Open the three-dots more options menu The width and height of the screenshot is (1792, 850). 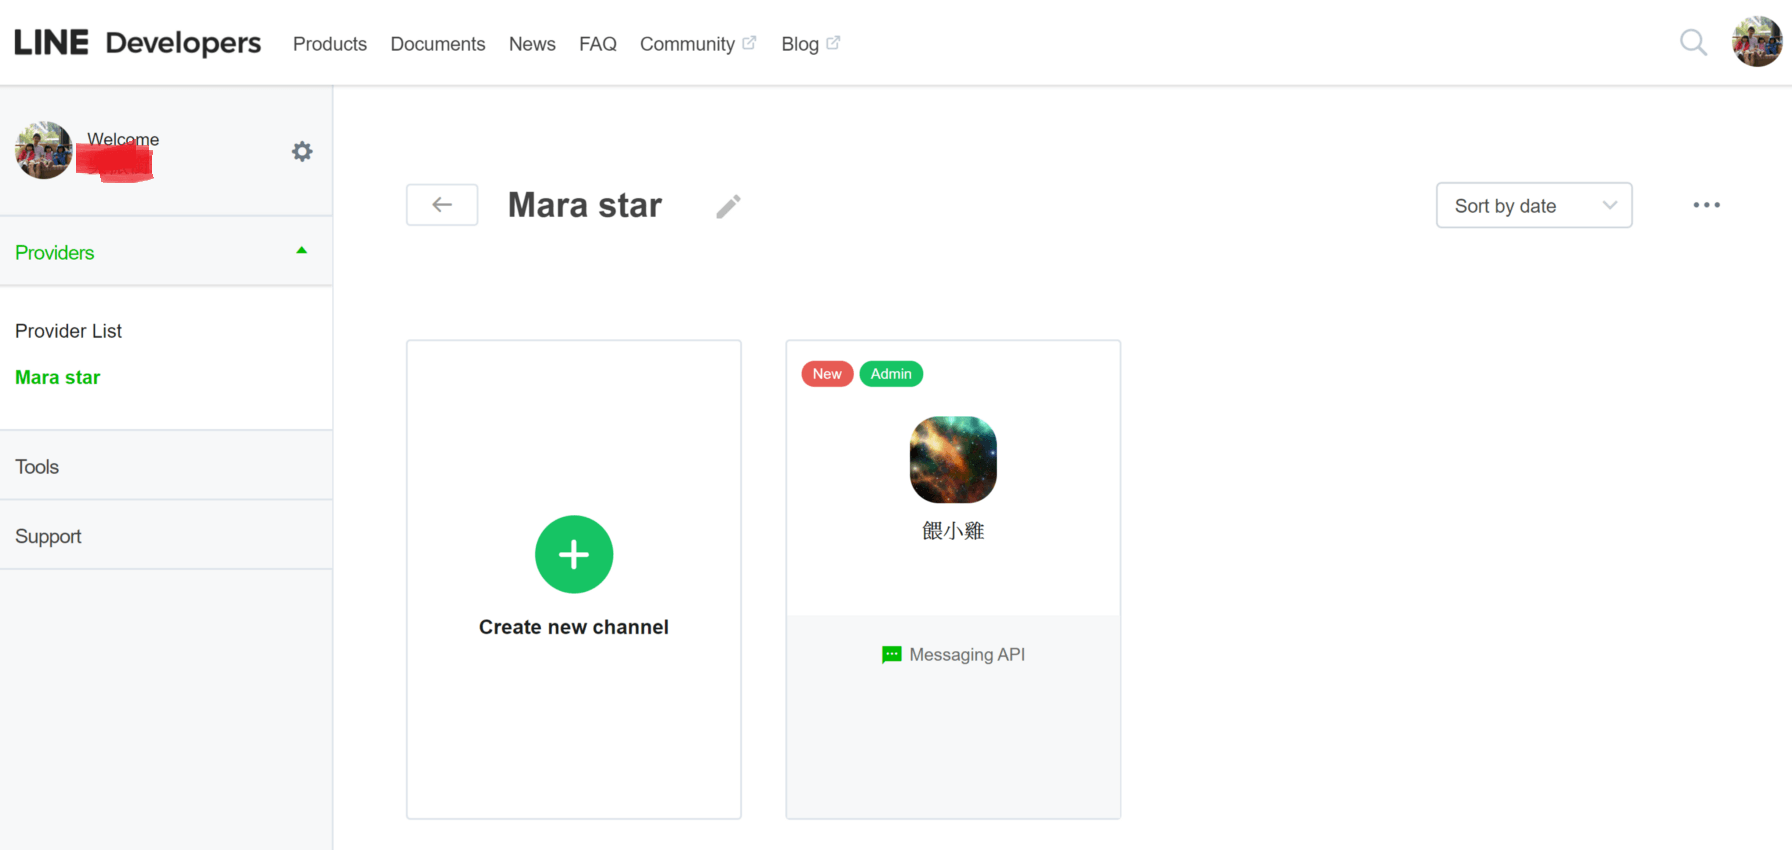[1706, 205]
